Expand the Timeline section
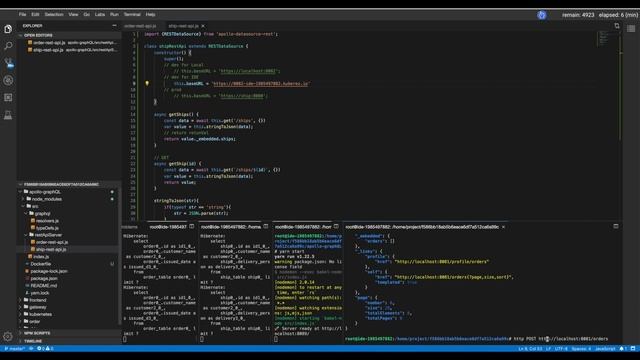The image size is (640, 360). pos(33,341)
